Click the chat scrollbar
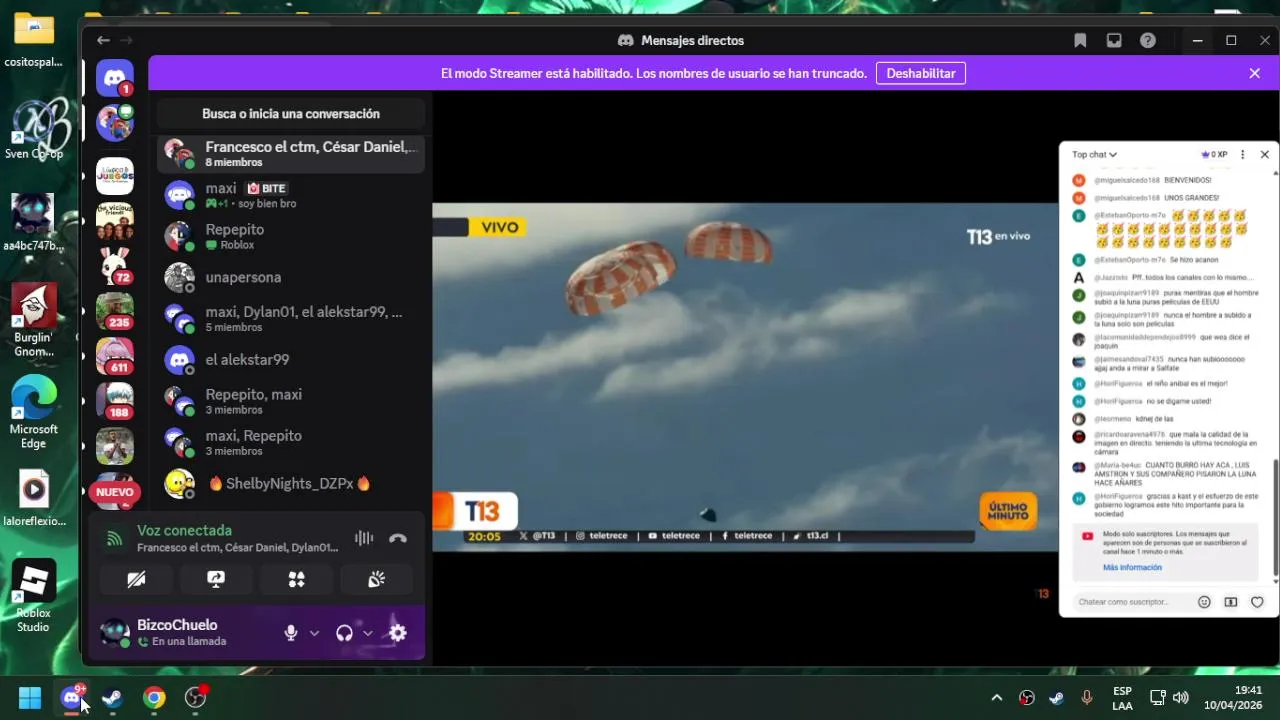 pos(1275,517)
